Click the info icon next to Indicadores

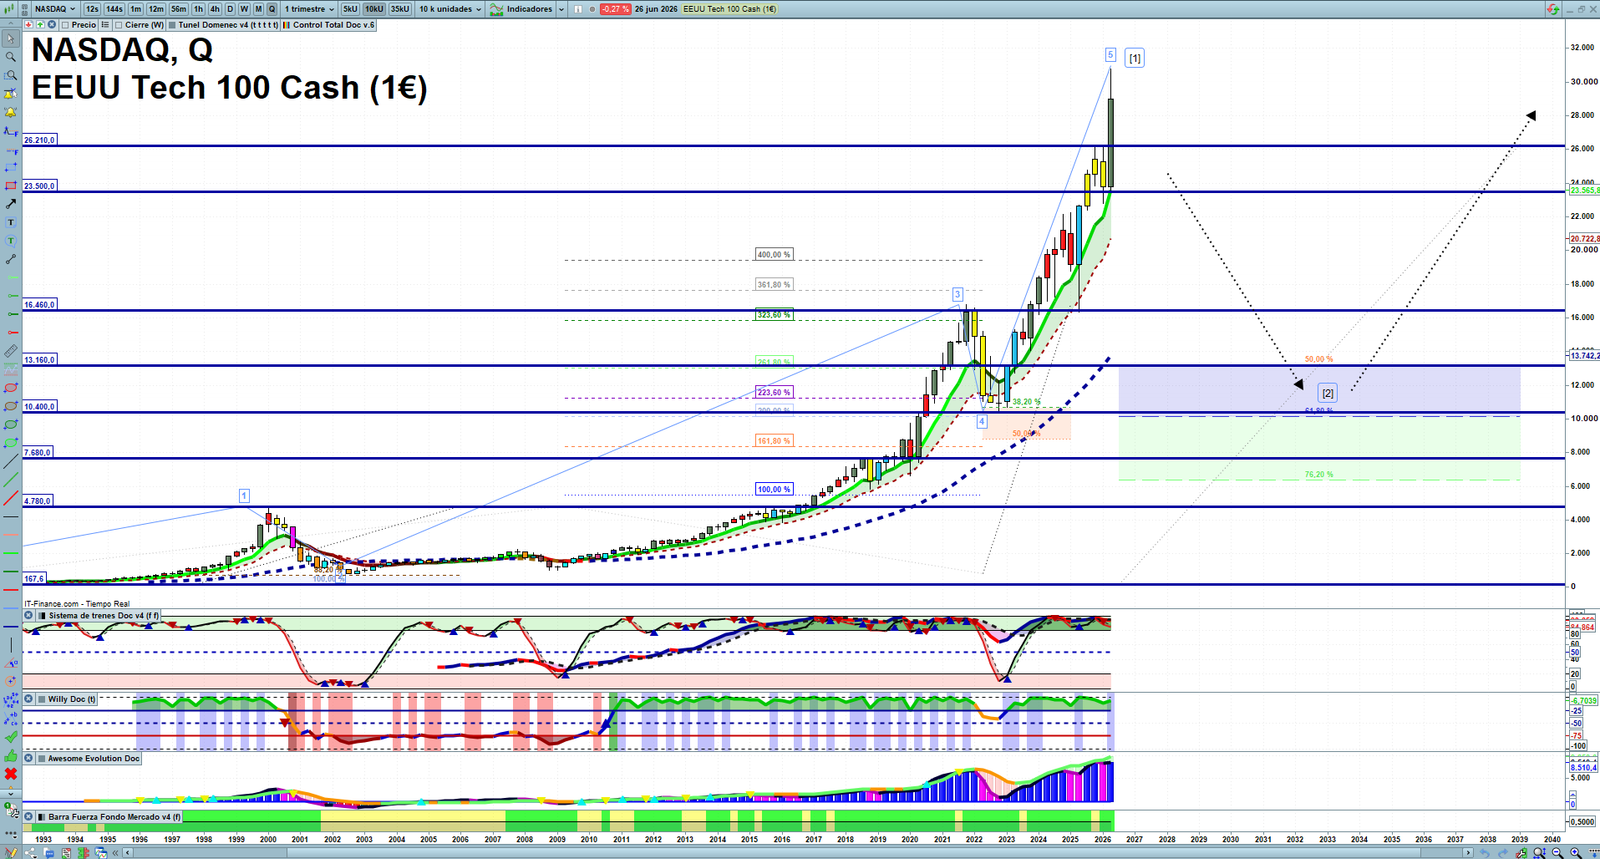click(x=577, y=9)
